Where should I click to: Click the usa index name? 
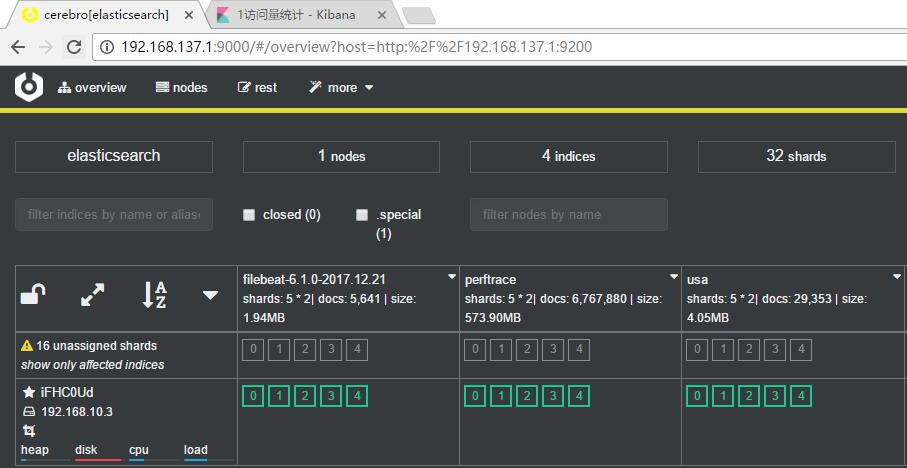coord(697,279)
